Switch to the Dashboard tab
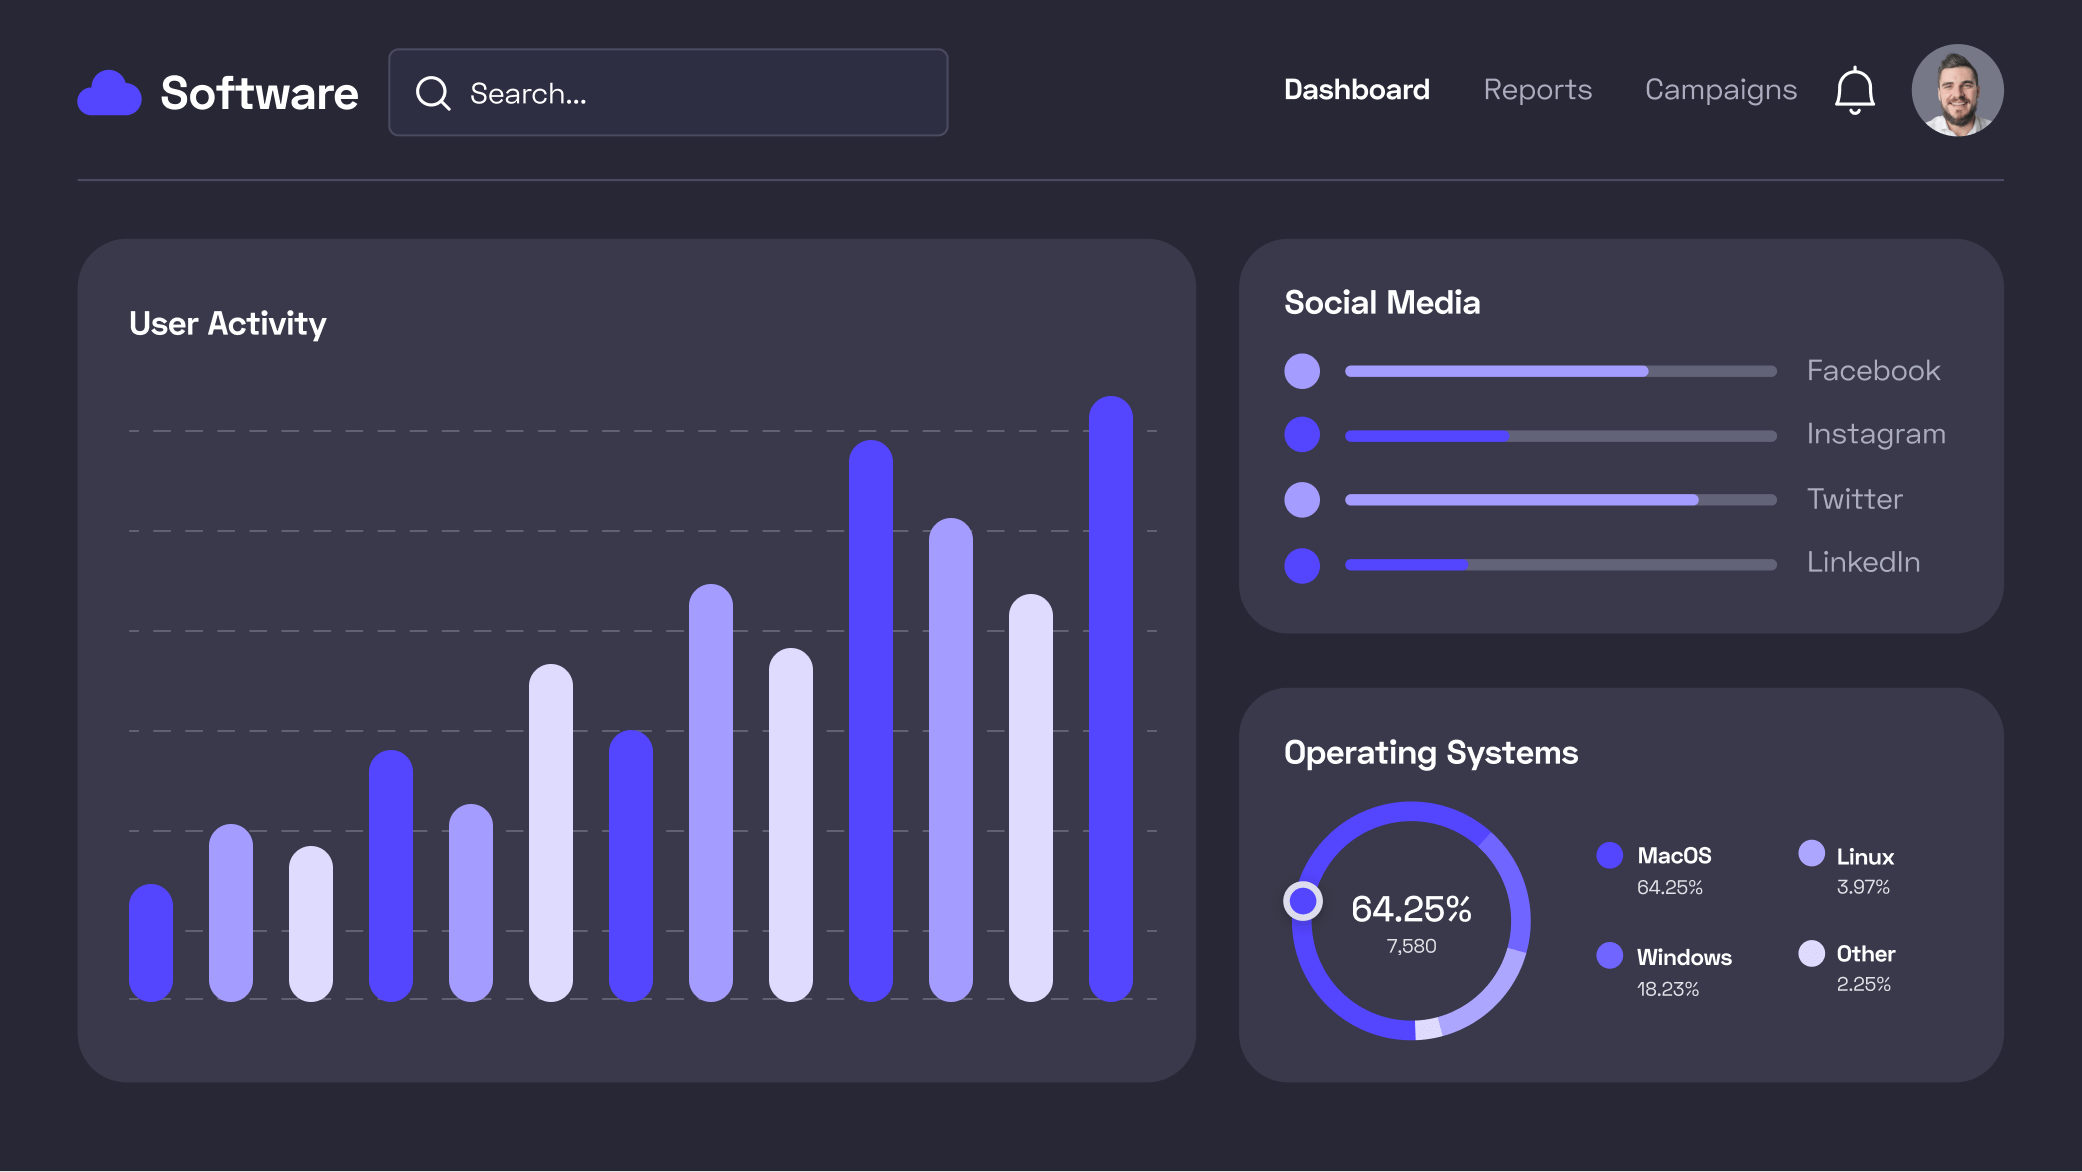This screenshot has width=2082, height=1172. pyautogui.click(x=1356, y=90)
